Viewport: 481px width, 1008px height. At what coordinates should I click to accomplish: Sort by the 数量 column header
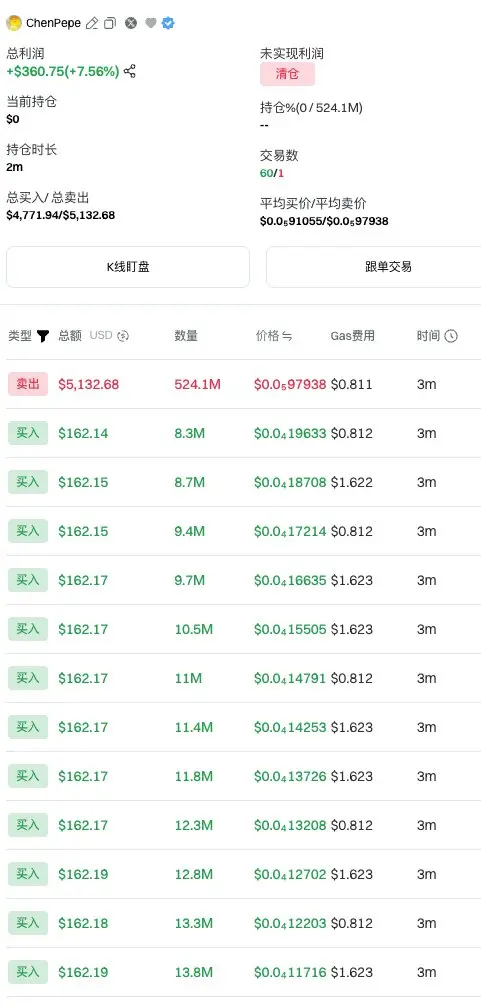click(x=186, y=336)
